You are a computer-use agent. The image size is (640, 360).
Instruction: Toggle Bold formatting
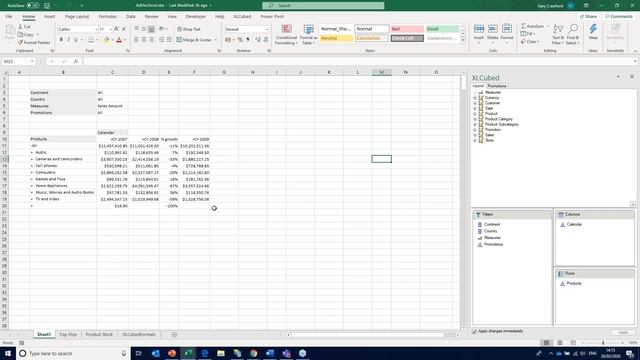pos(61,40)
